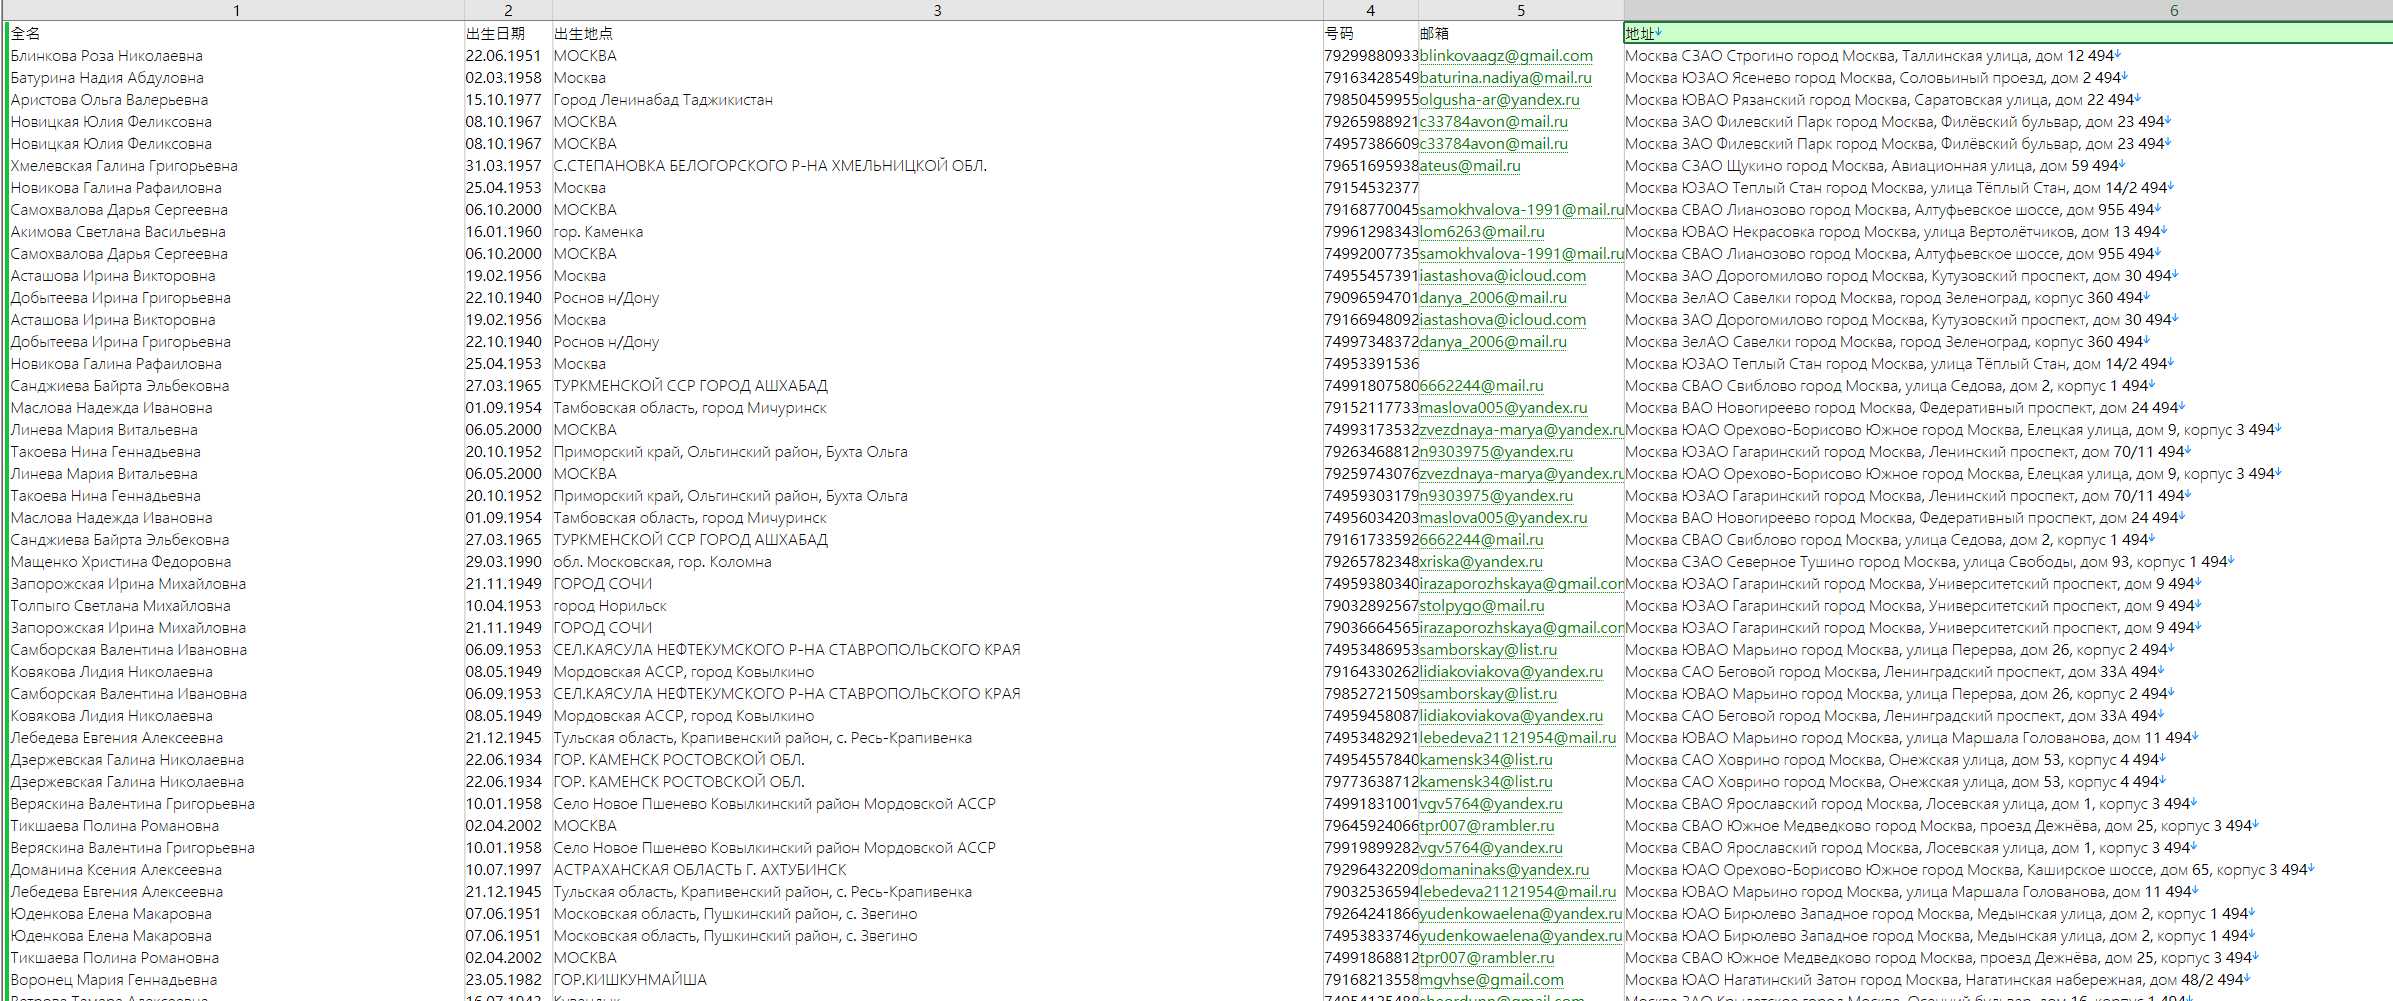Select column header 2
This screenshot has width=2393, height=1001.
click(508, 10)
